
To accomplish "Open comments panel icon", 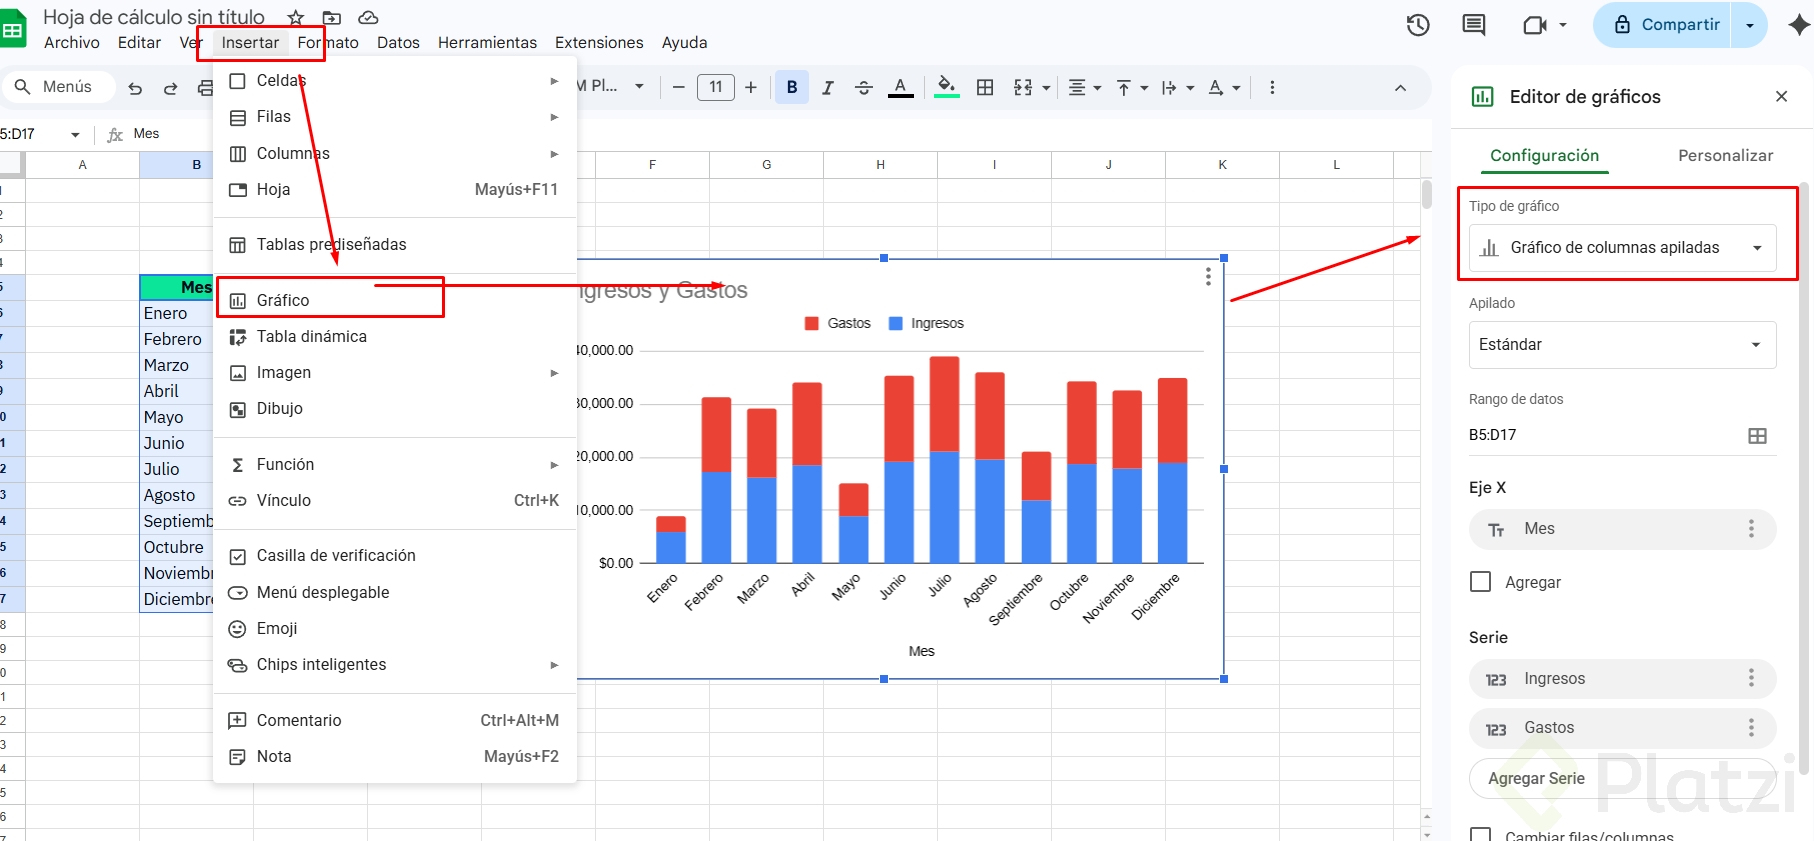I will [x=1474, y=25].
